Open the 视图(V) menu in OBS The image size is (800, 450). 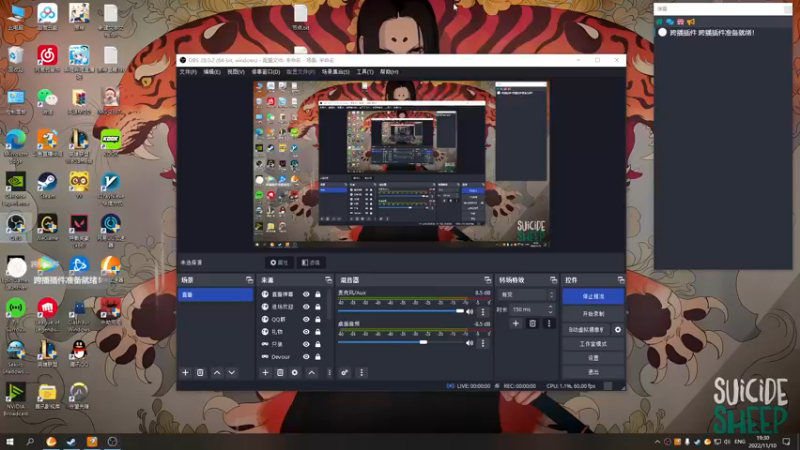pos(236,72)
